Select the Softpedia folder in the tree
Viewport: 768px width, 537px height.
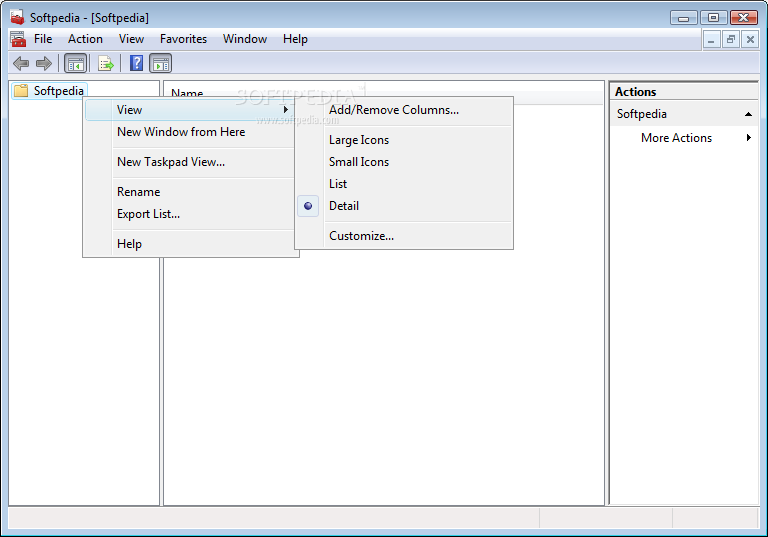49,91
